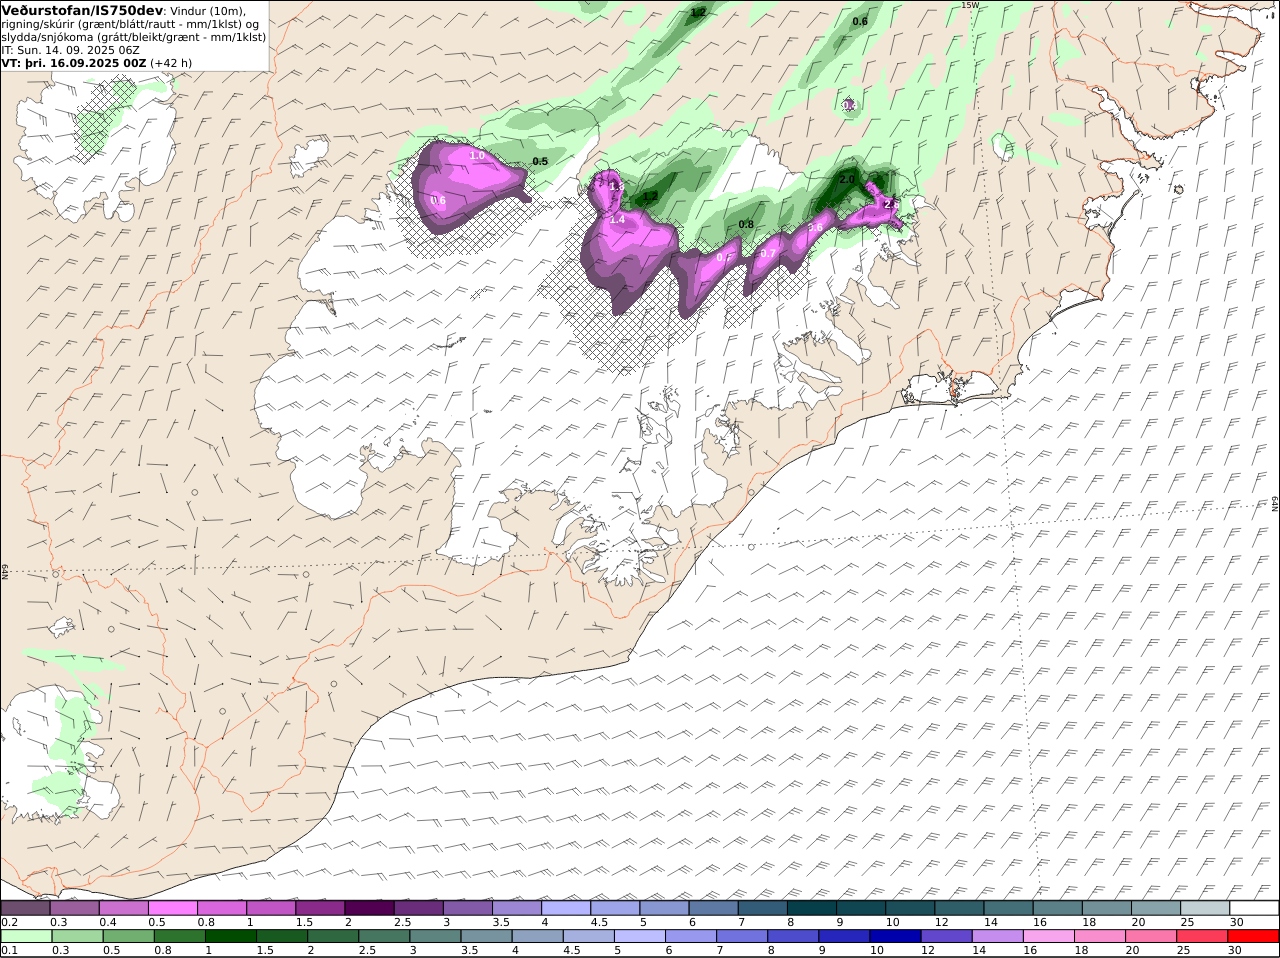This screenshot has height=958, width=1280.
Task: Pick the white upper legend swatch after 30
Action: coord(1254,908)
